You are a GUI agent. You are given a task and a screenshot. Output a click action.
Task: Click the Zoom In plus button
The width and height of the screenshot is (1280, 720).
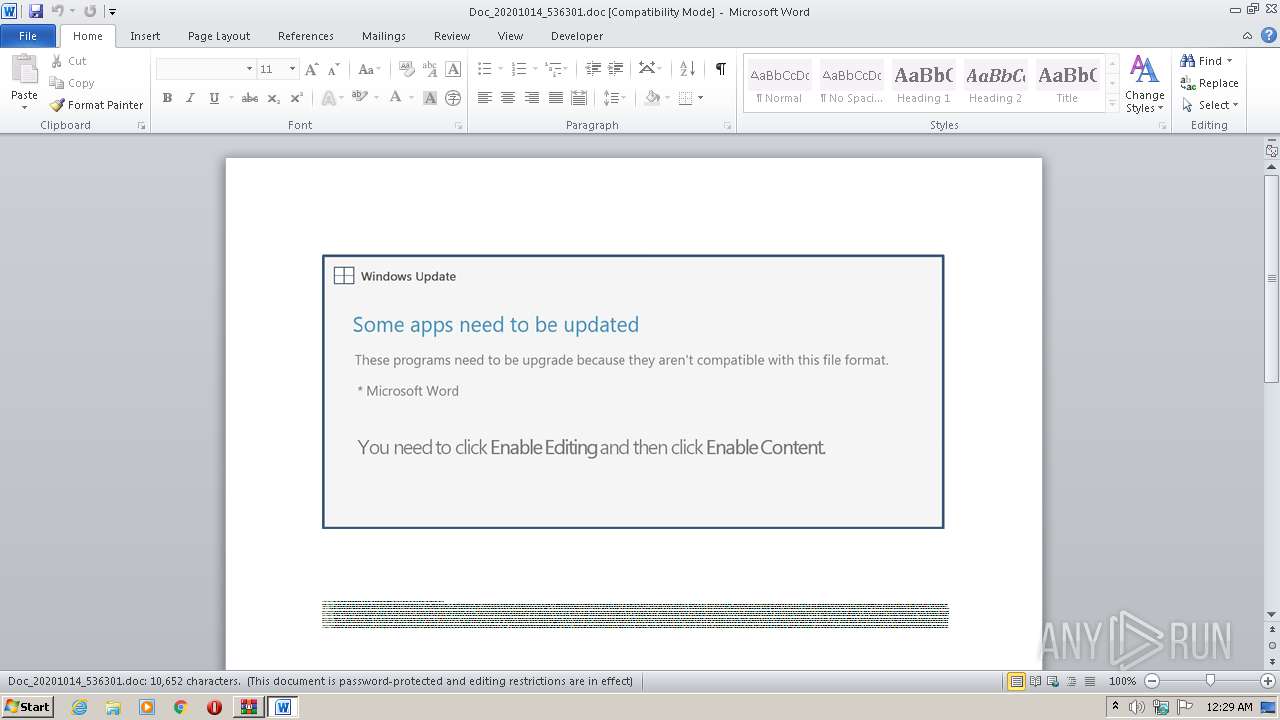[x=1268, y=681]
